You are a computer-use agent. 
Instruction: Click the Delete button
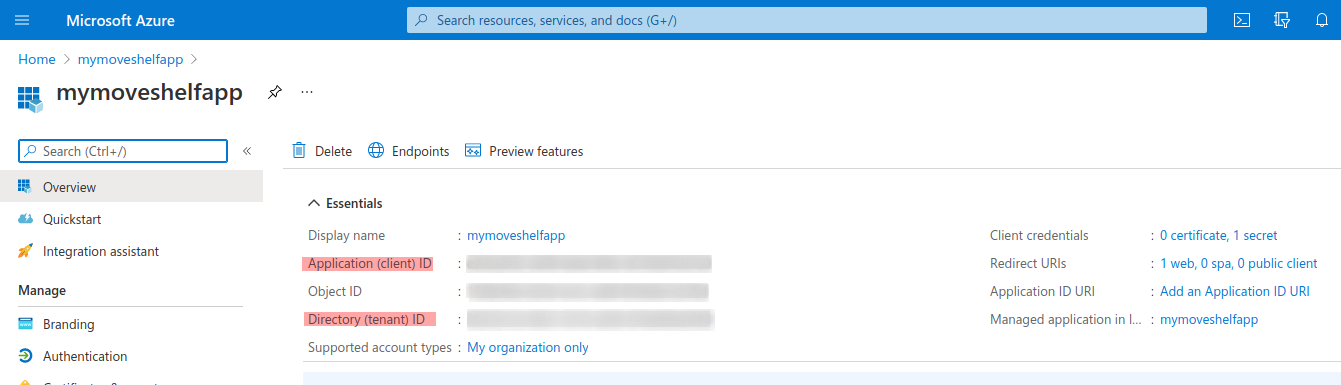(x=322, y=151)
